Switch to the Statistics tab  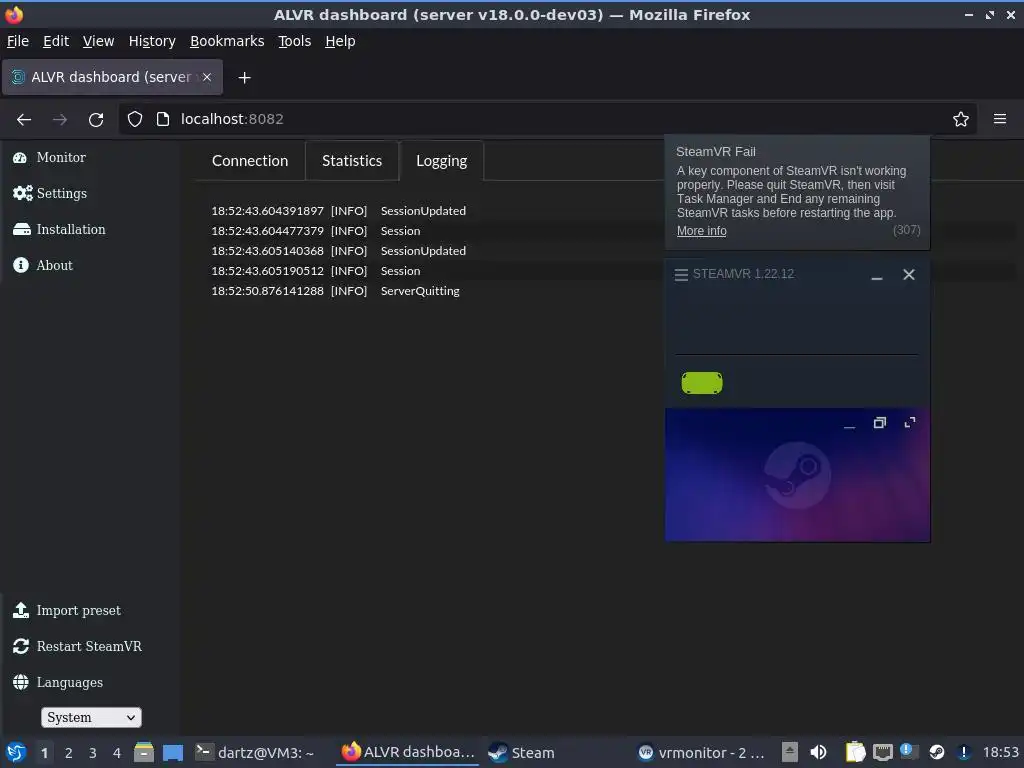click(x=351, y=161)
